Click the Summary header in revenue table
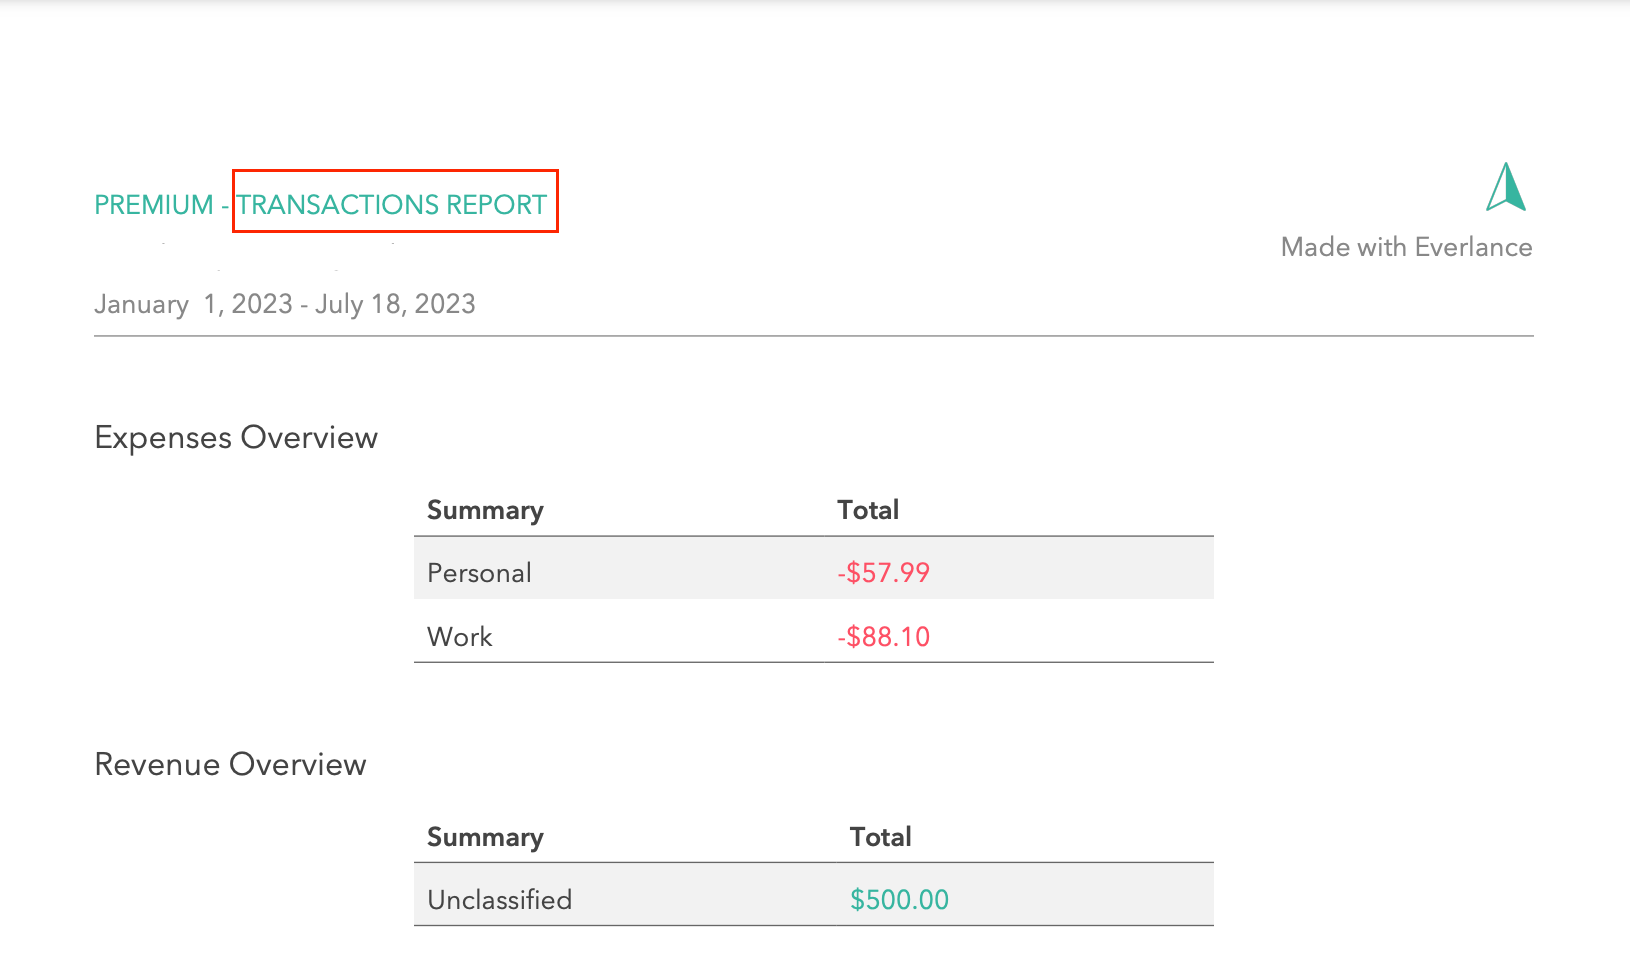The height and width of the screenshot is (974, 1630). [x=485, y=837]
